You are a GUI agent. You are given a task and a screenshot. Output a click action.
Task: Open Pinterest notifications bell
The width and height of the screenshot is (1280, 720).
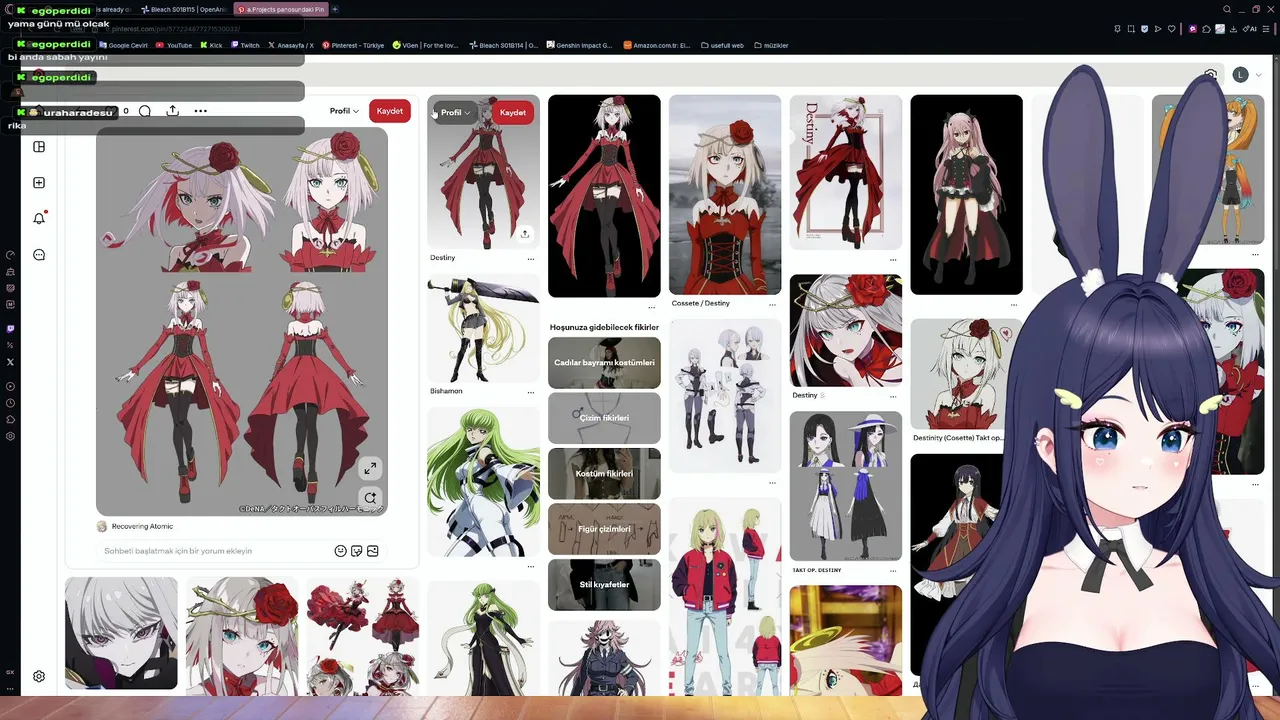point(39,218)
